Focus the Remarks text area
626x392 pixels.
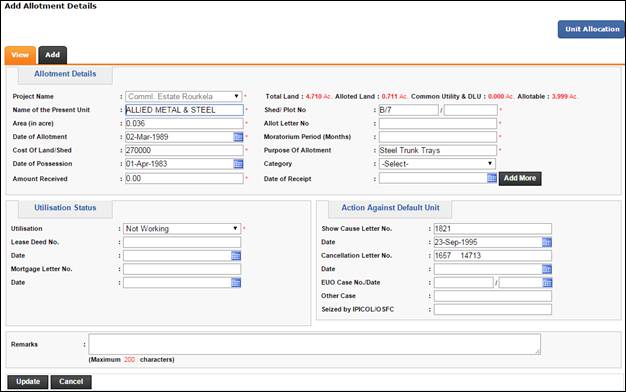pos(315,344)
